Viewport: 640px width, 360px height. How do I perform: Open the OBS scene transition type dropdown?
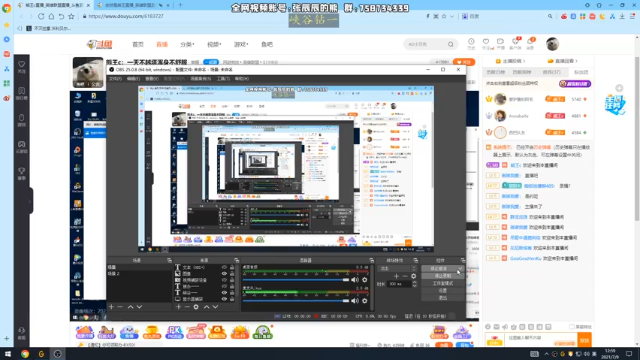(x=398, y=268)
